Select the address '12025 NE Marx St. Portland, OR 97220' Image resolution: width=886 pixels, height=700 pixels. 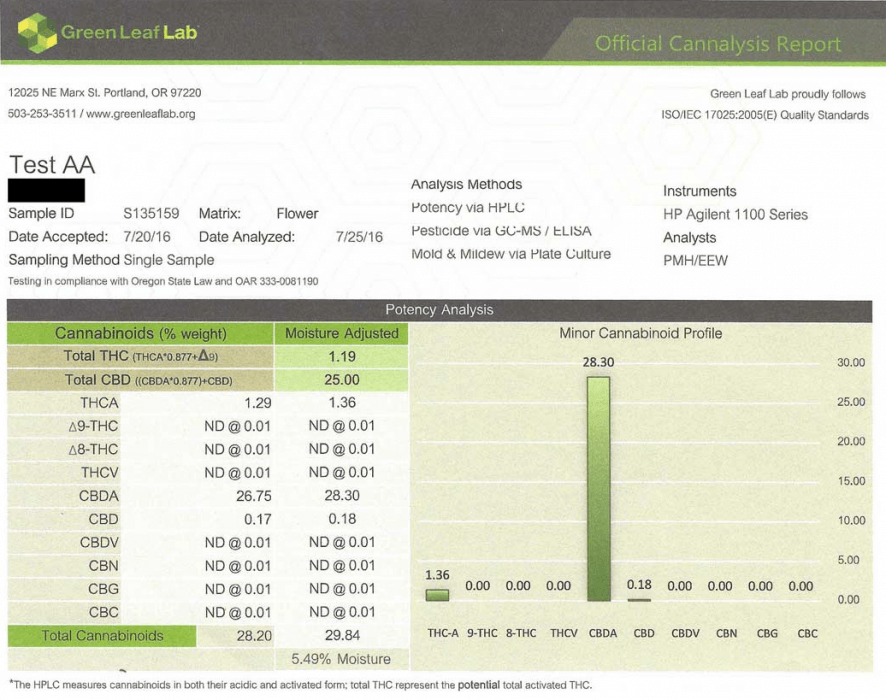105,93
